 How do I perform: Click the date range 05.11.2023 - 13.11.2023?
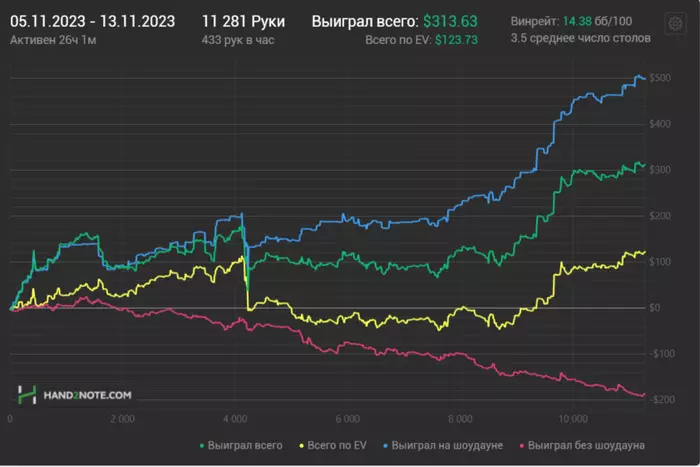point(92,21)
